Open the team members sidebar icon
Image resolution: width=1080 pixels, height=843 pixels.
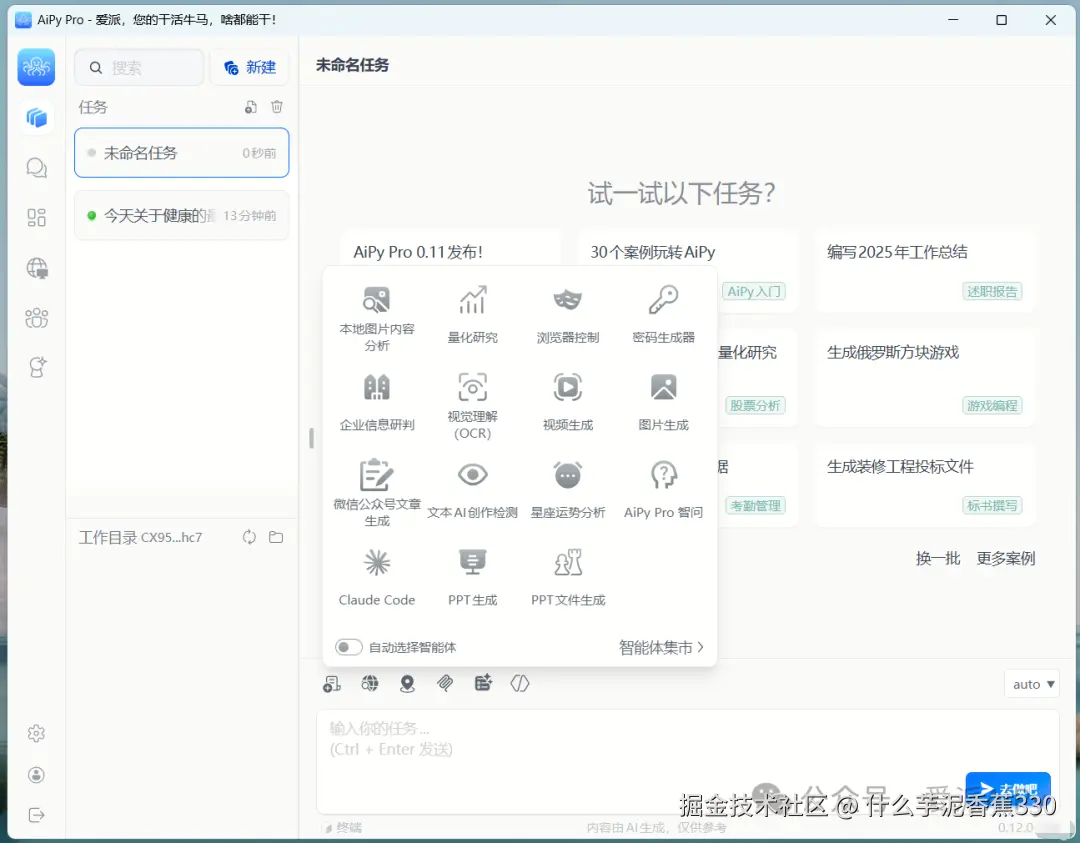[37, 318]
